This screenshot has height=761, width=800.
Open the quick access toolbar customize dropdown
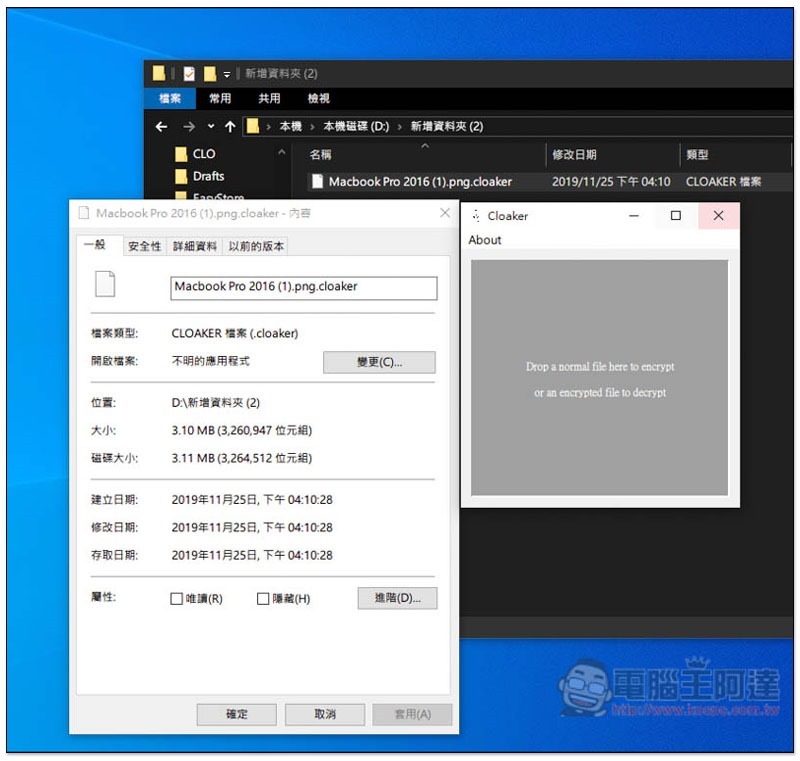pyautogui.click(x=226, y=72)
